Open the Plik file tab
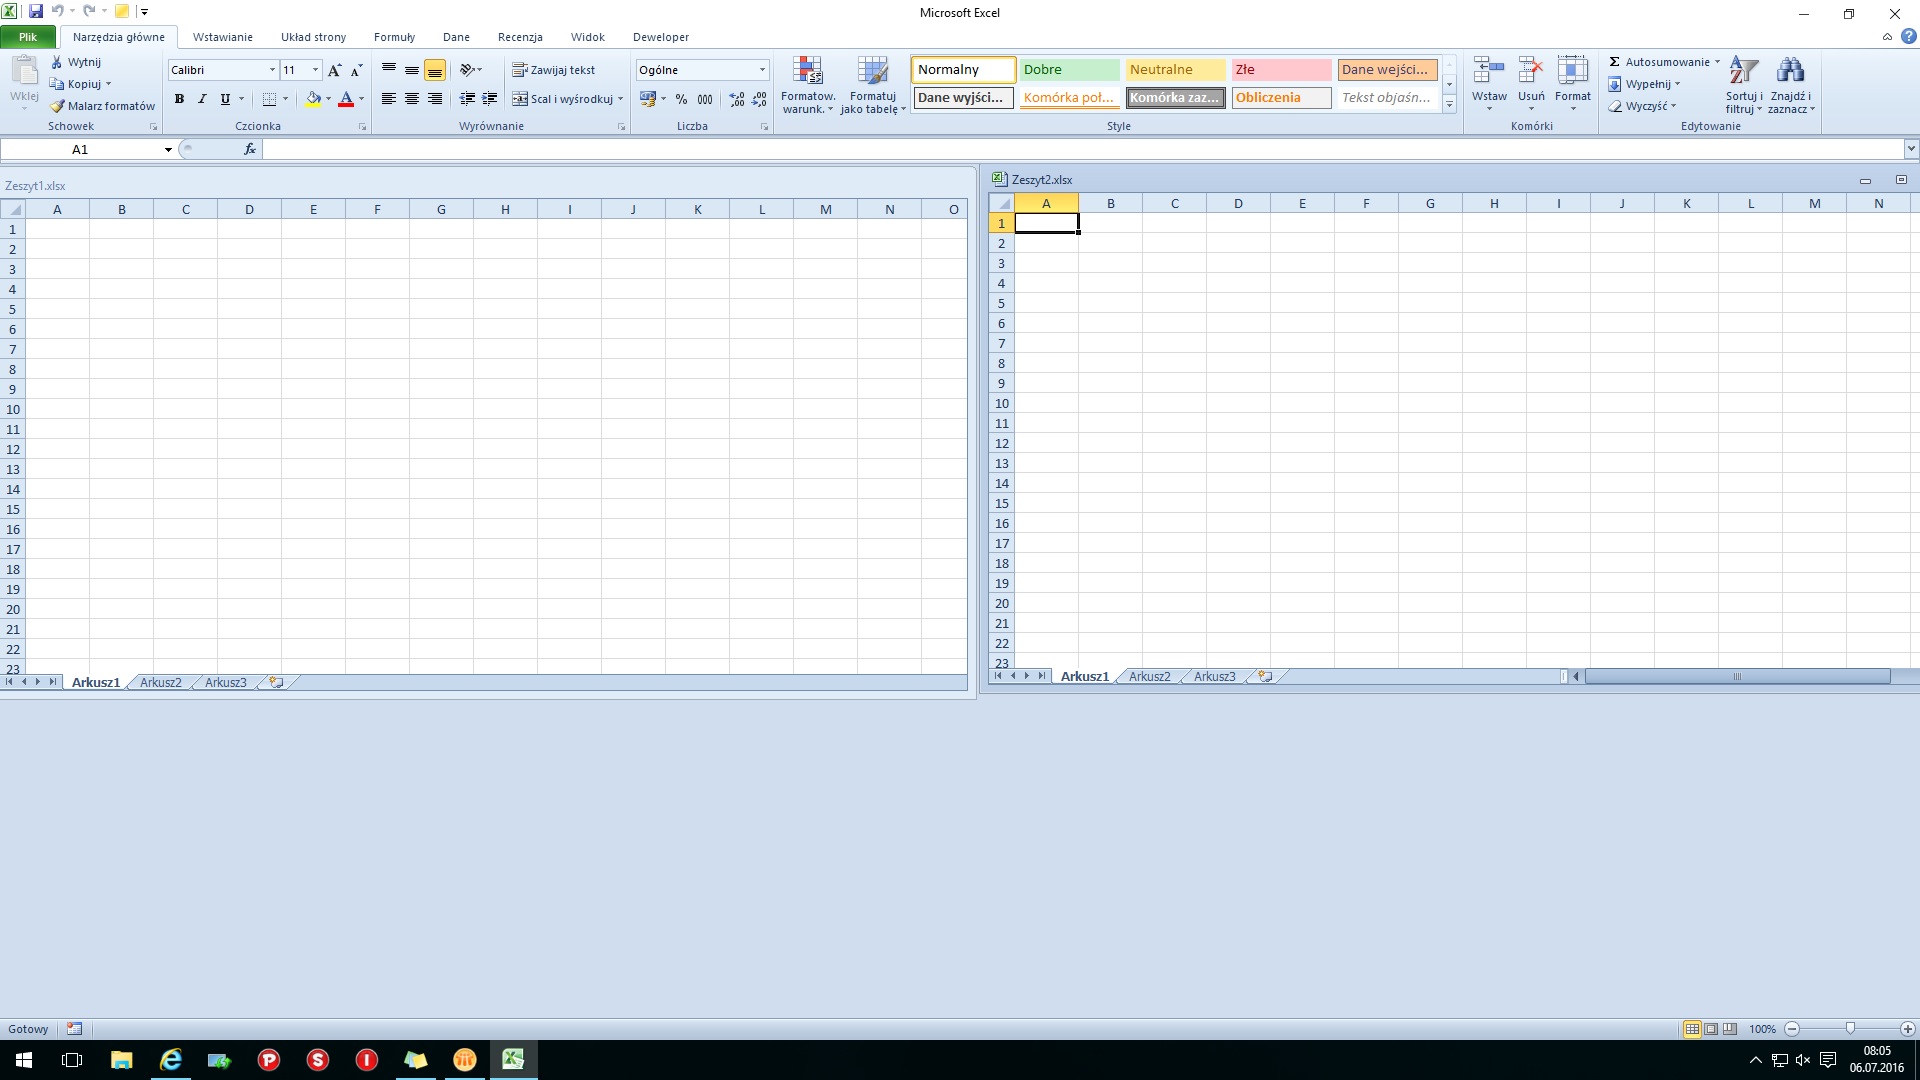Viewport: 1920px width, 1080px height. pyautogui.click(x=28, y=37)
